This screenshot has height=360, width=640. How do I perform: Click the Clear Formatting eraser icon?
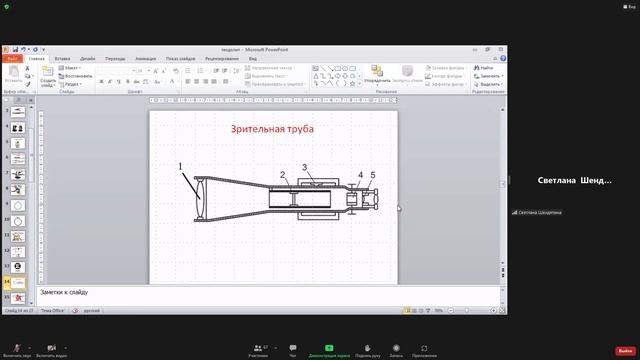tap(176, 71)
